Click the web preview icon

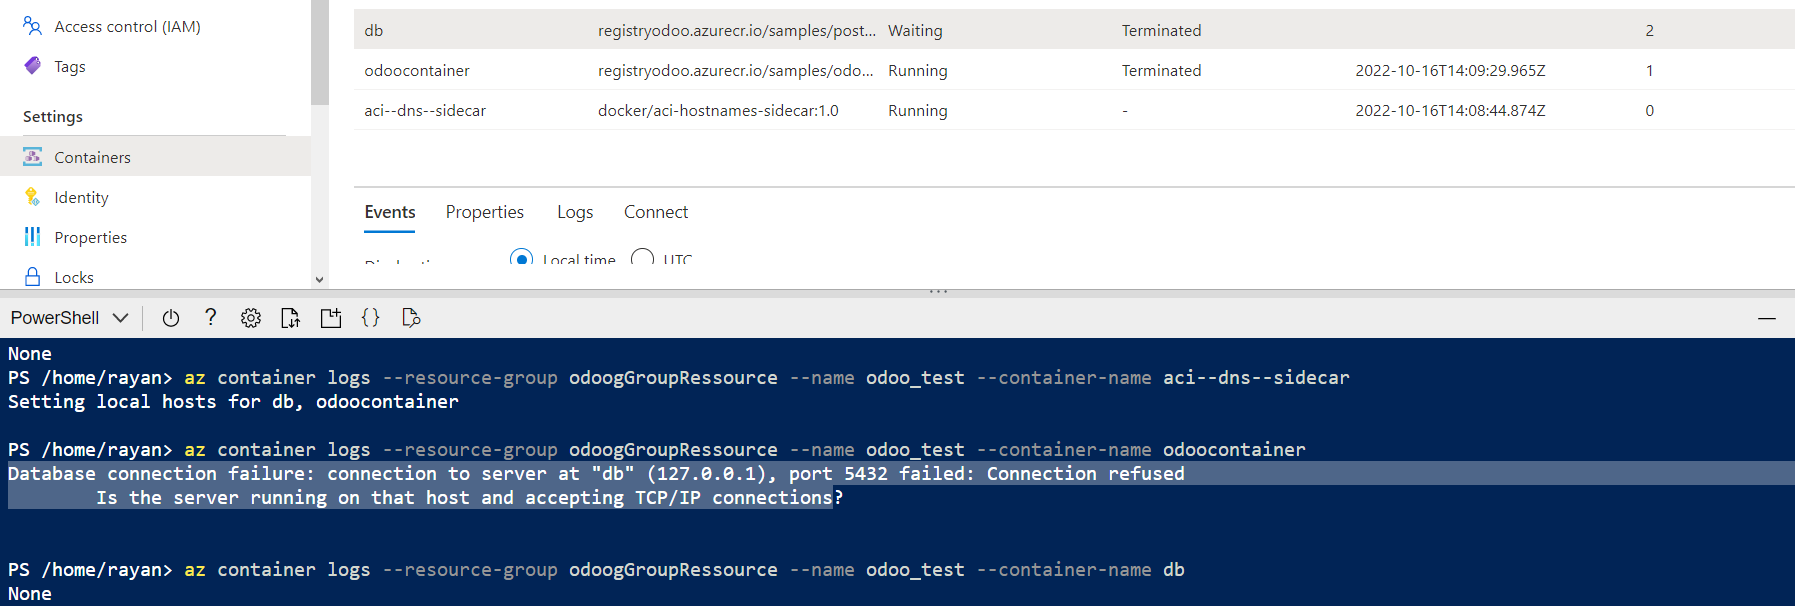(x=410, y=318)
